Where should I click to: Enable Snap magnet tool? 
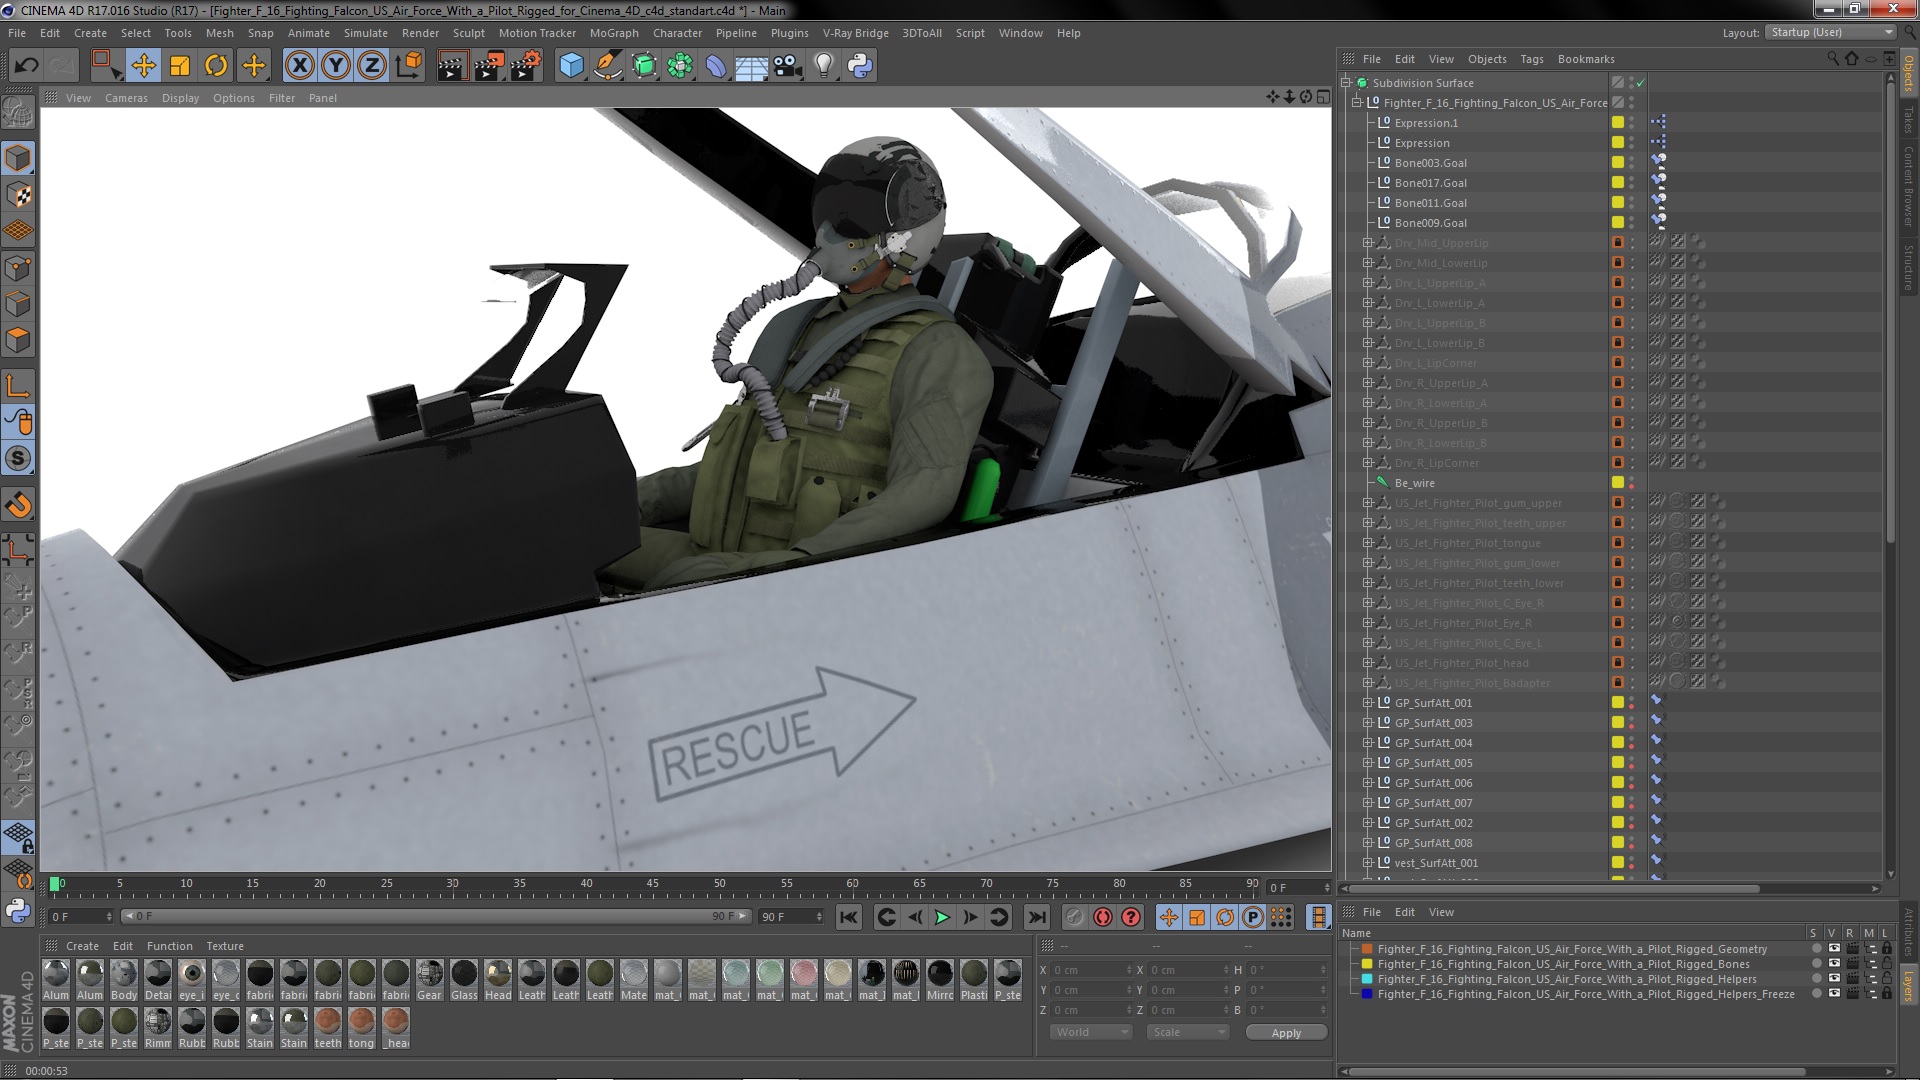pyautogui.click(x=18, y=505)
